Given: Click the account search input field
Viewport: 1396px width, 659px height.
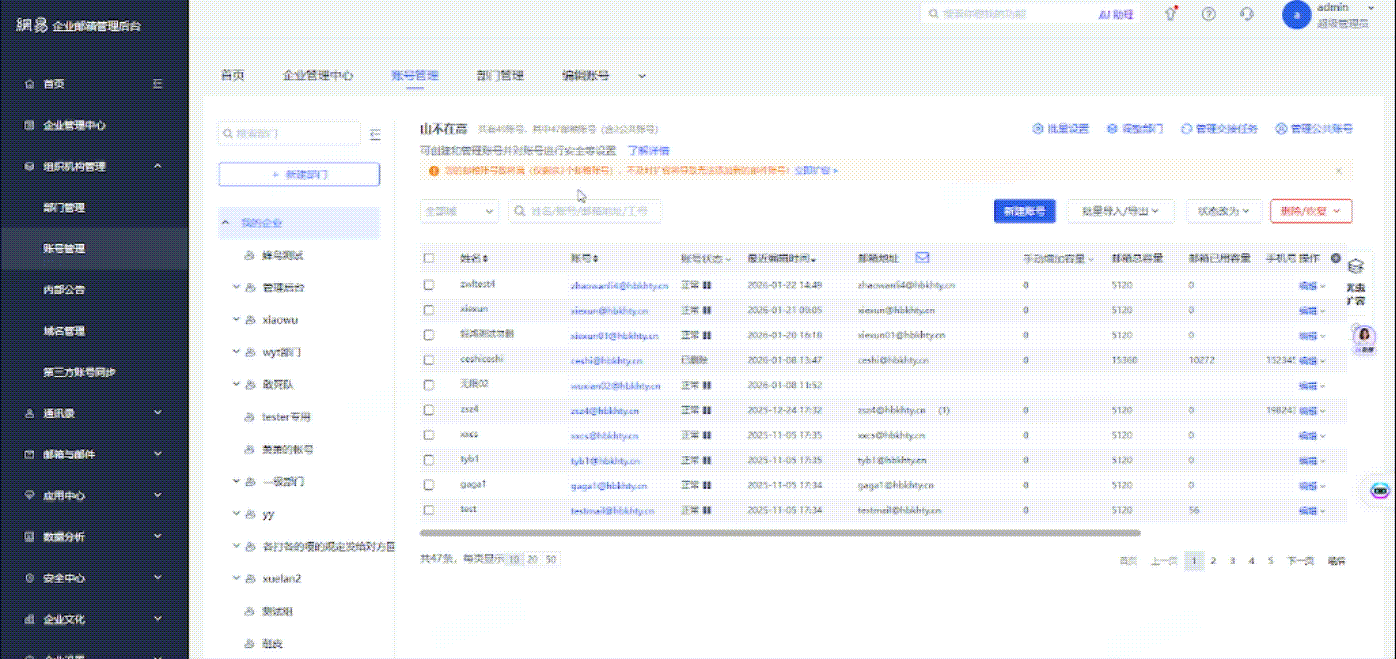Looking at the screenshot, I should click(585, 211).
